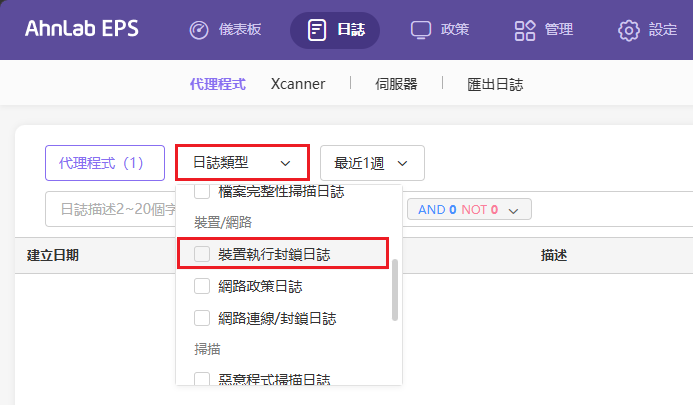Collapse the 日誌類型 dropdown

pos(242,163)
